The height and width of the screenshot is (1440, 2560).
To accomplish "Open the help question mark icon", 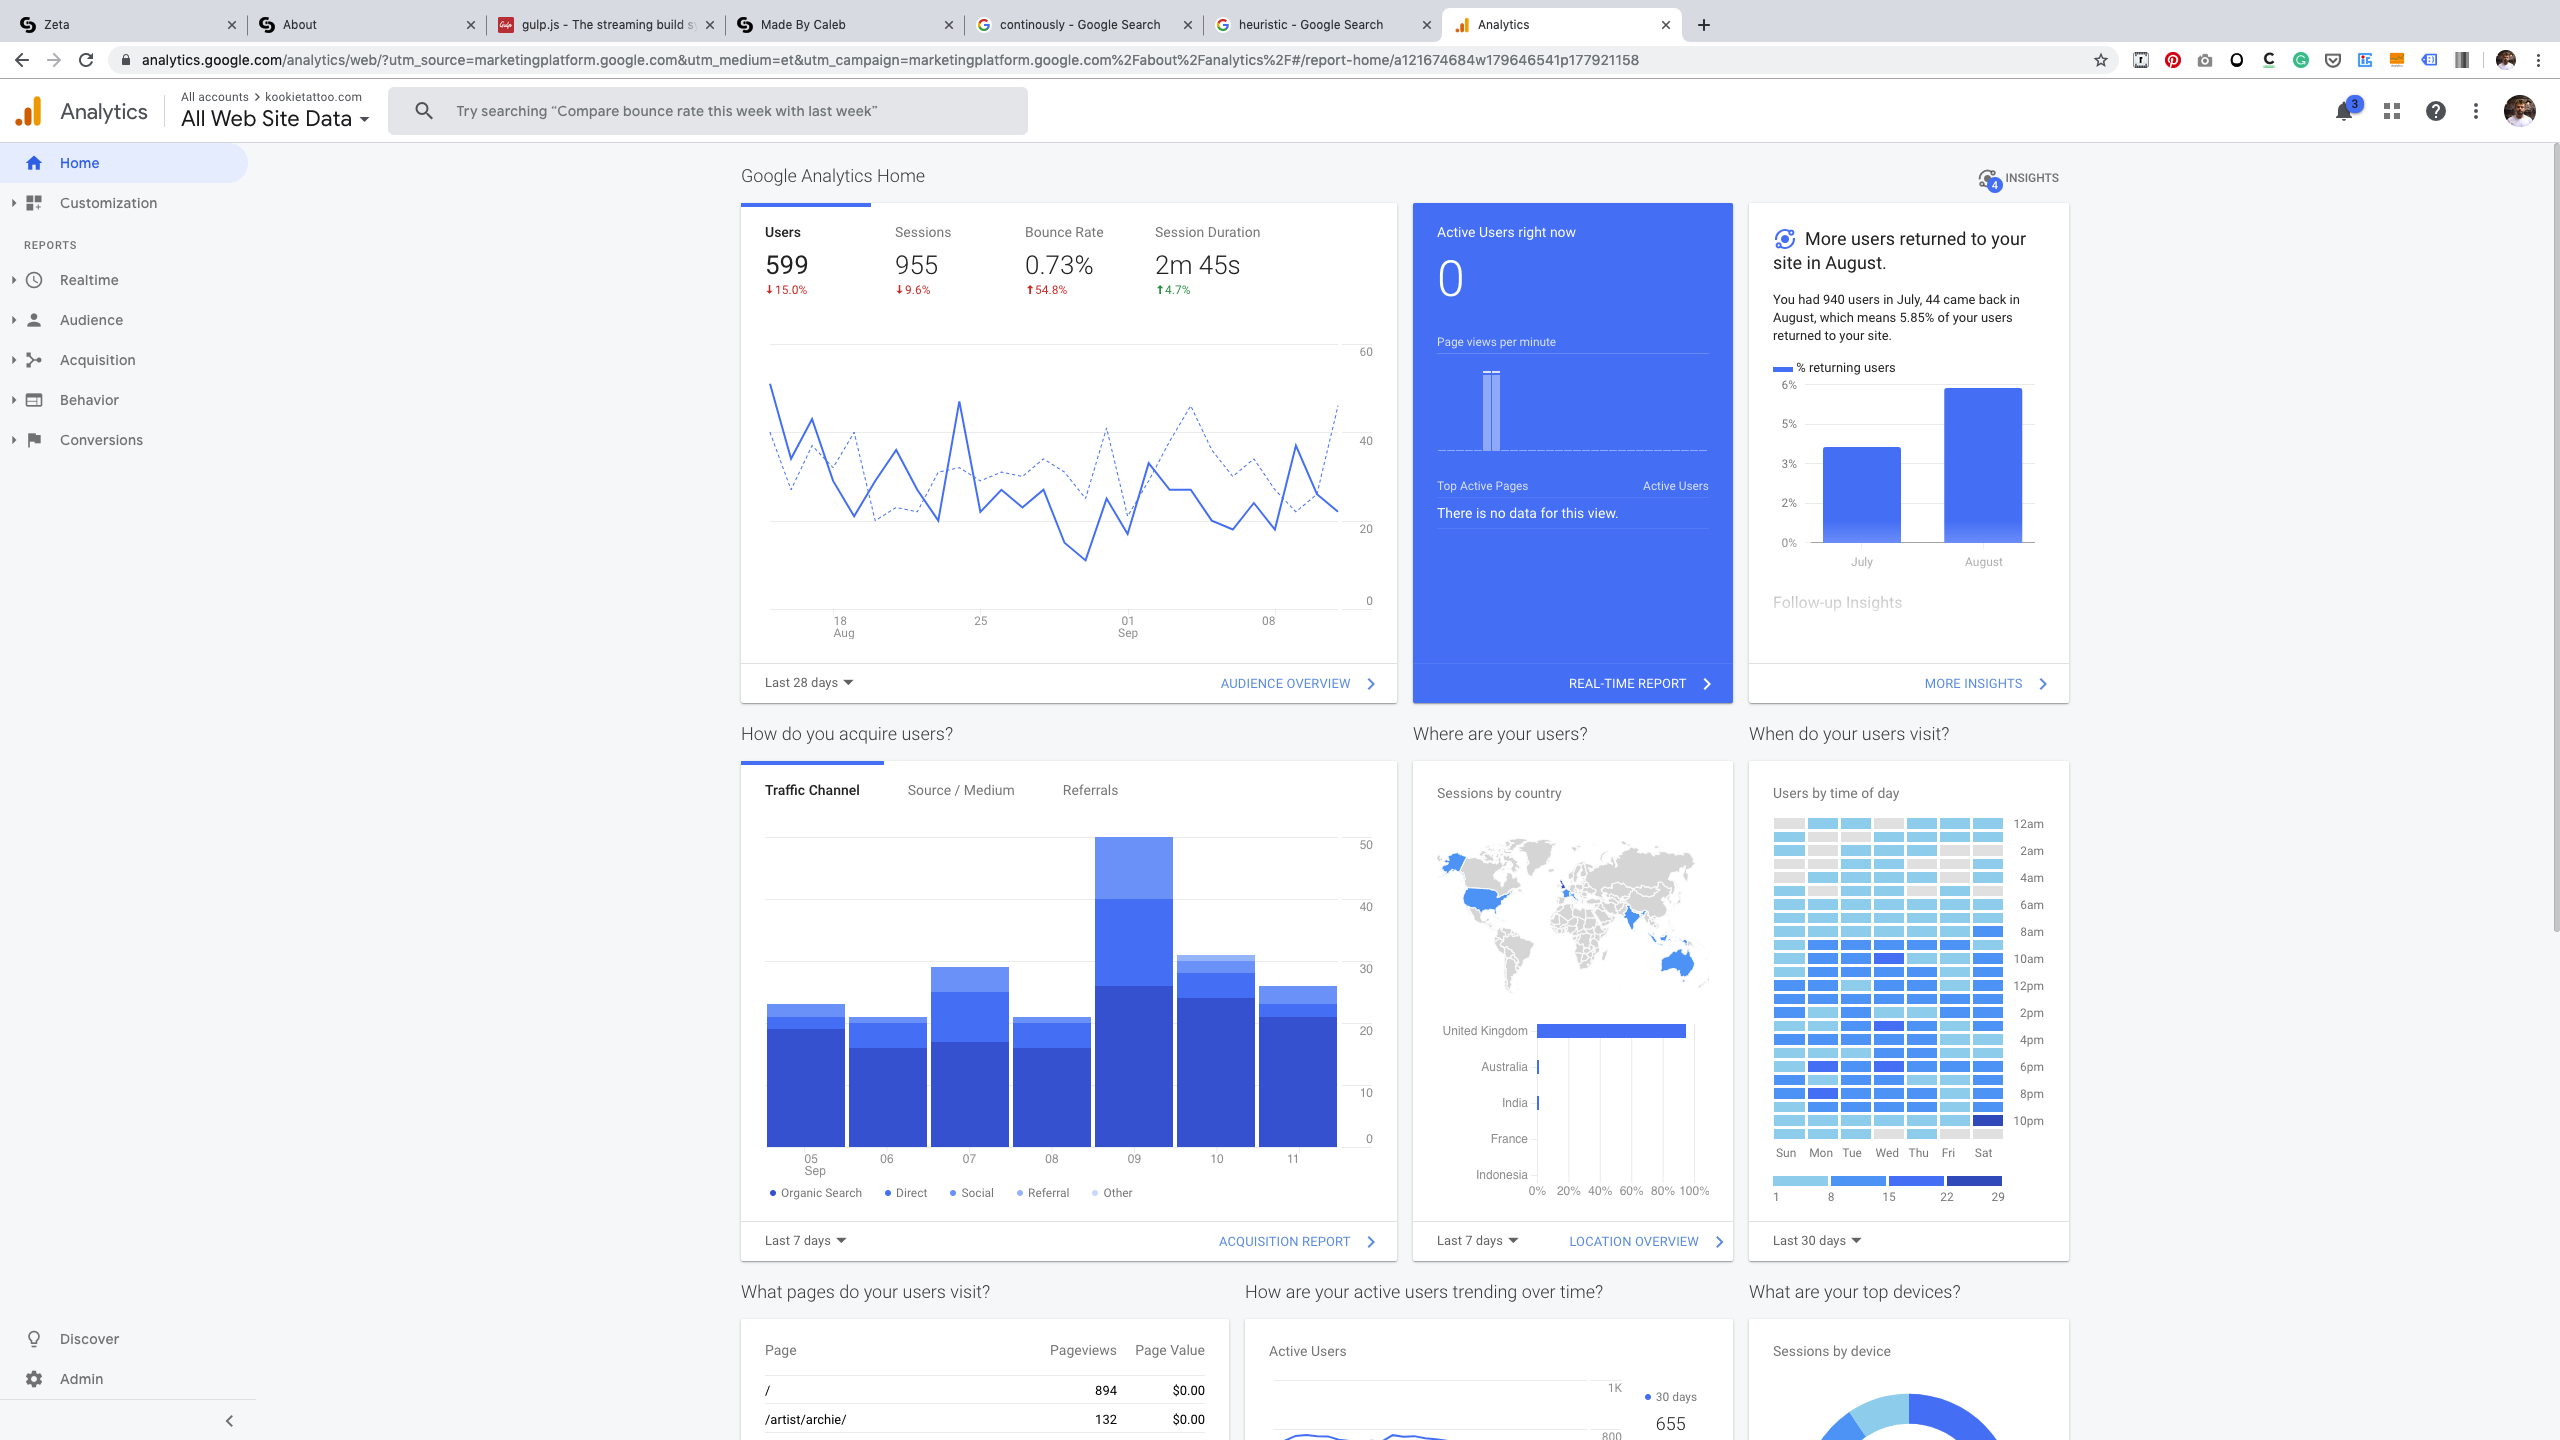I will (x=2436, y=111).
